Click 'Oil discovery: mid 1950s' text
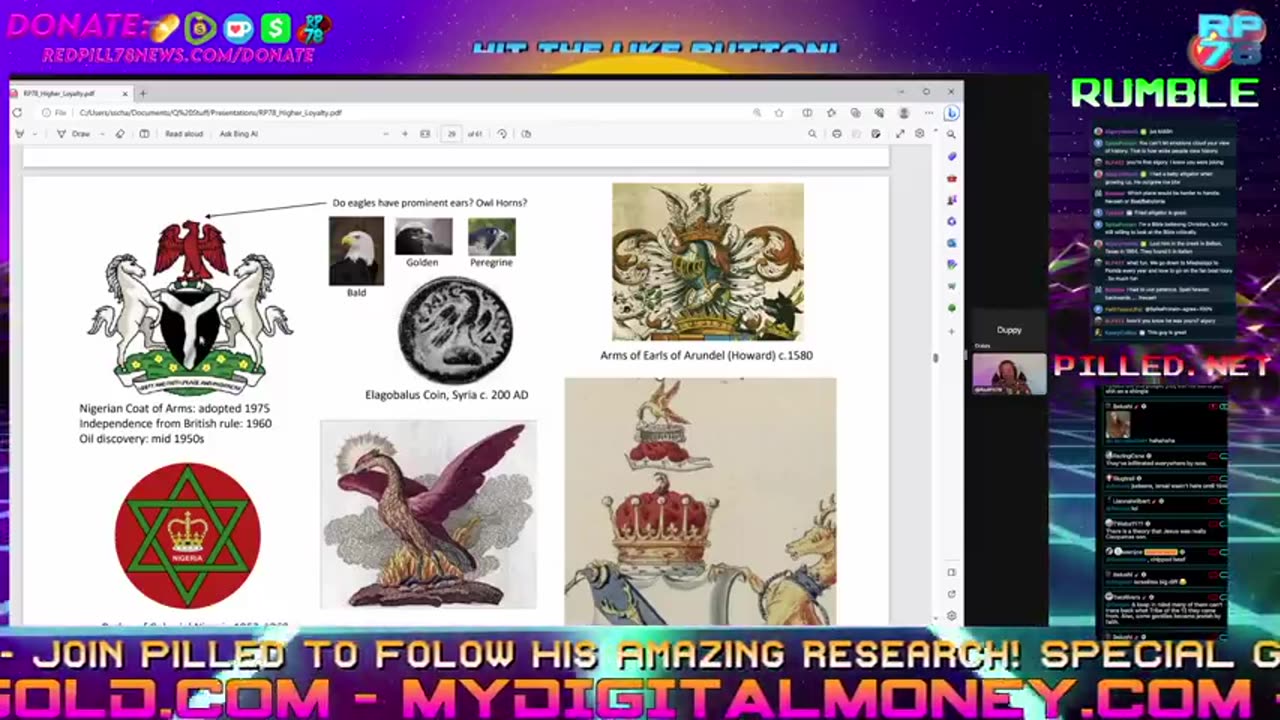 [141, 439]
